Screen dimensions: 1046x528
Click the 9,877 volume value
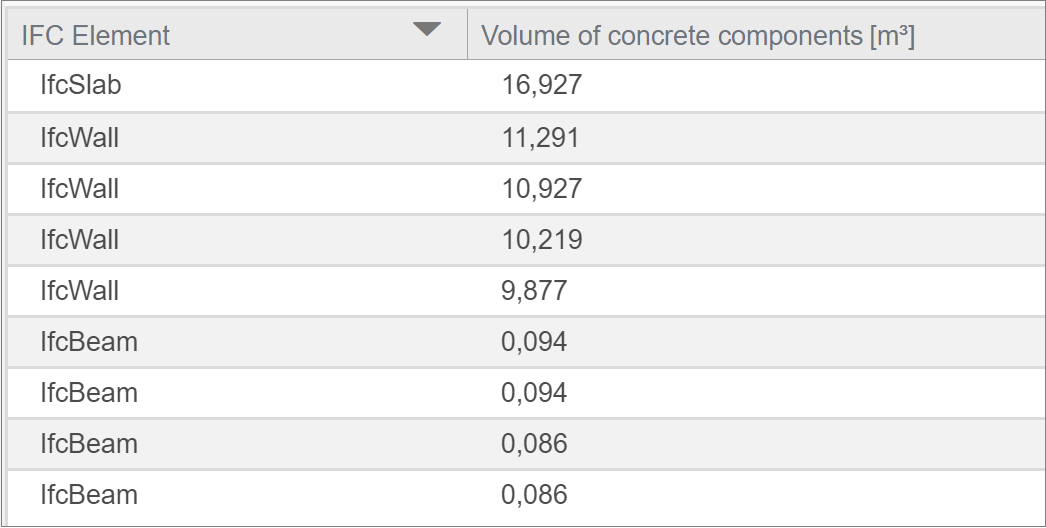coord(534,291)
